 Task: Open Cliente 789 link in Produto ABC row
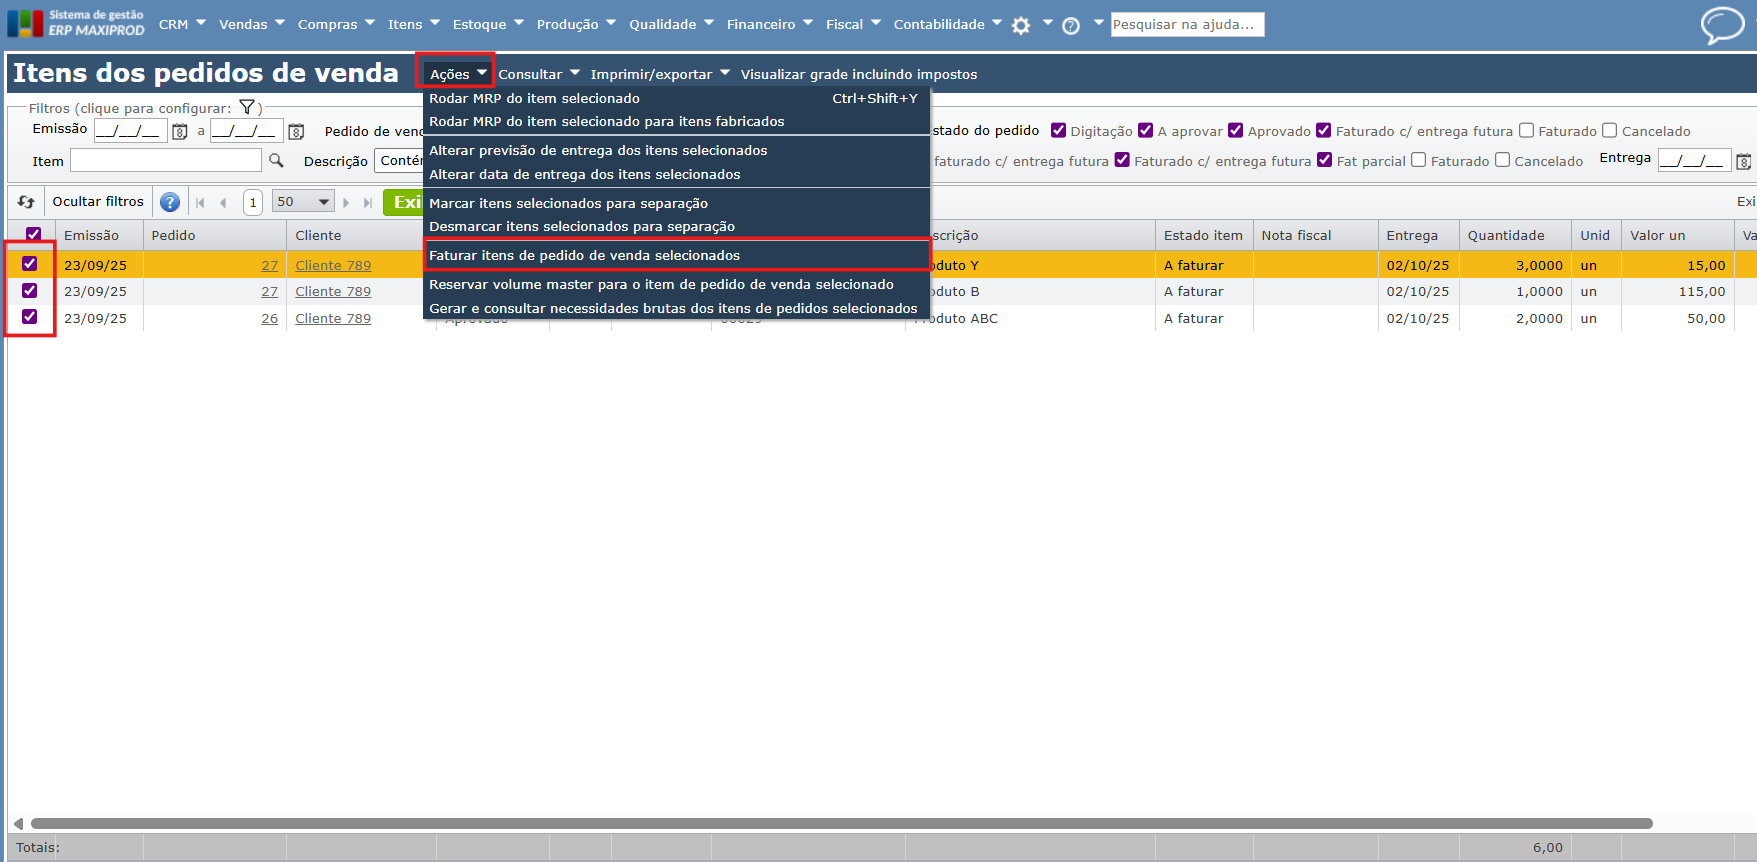pyautogui.click(x=333, y=318)
